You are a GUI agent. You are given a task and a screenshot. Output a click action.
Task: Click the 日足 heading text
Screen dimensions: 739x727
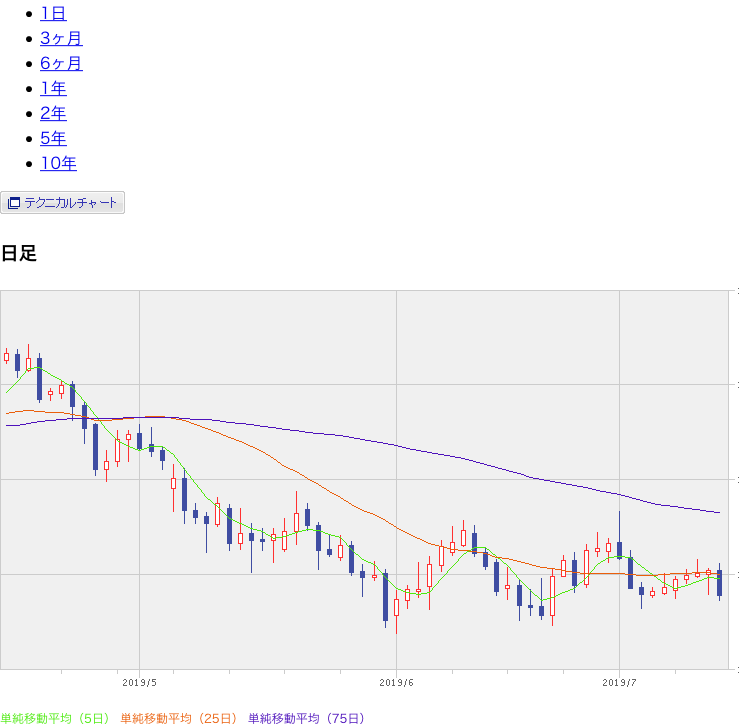pyautogui.click(x=19, y=253)
